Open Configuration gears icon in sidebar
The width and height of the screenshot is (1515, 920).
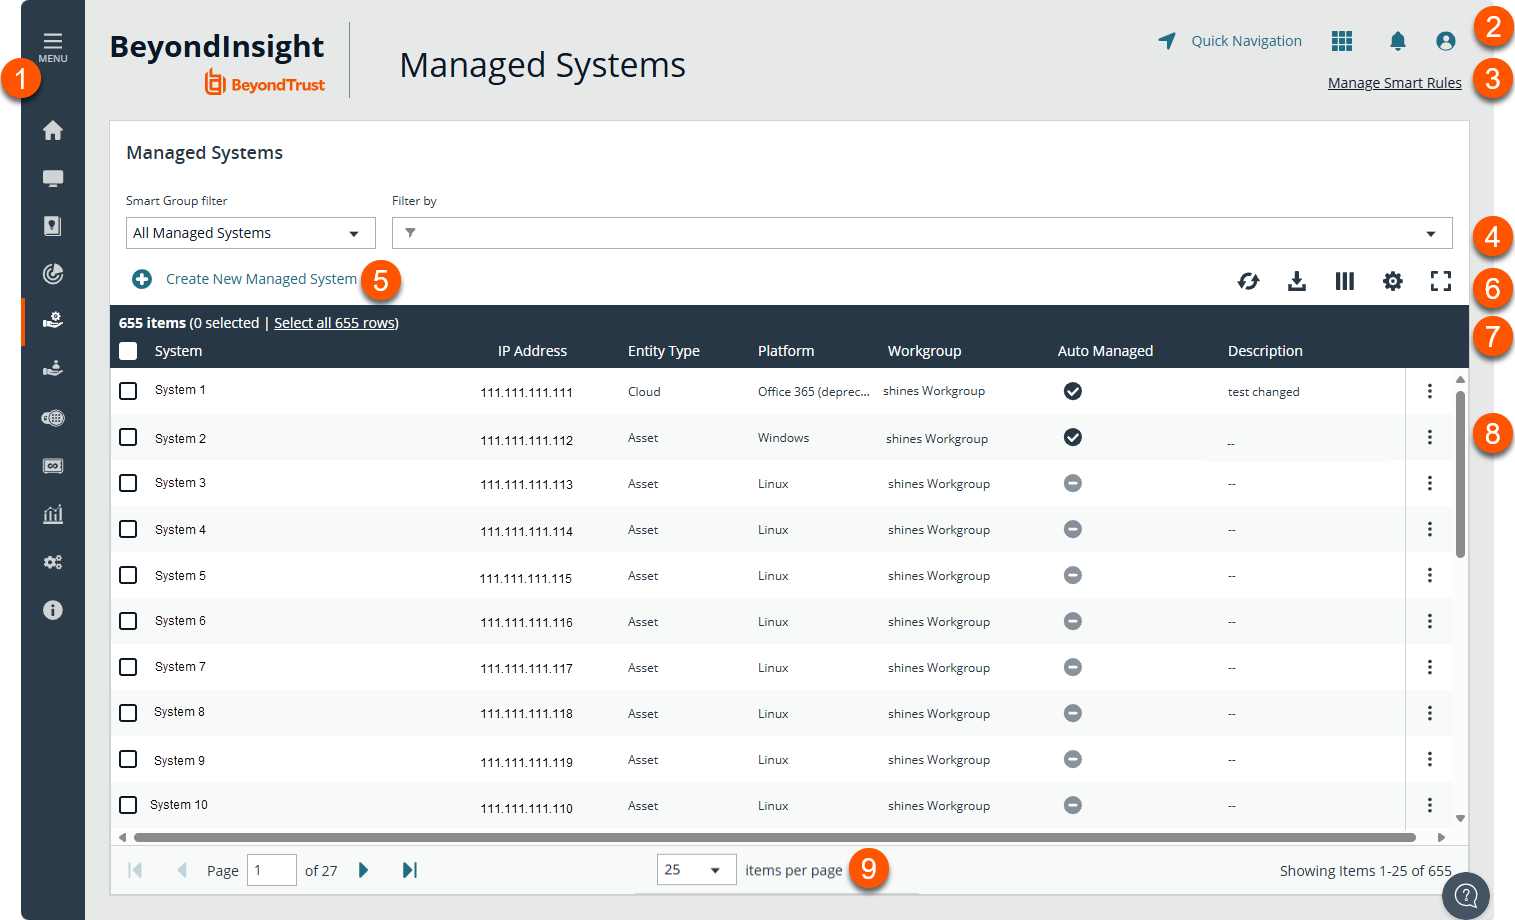click(x=53, y=562)
